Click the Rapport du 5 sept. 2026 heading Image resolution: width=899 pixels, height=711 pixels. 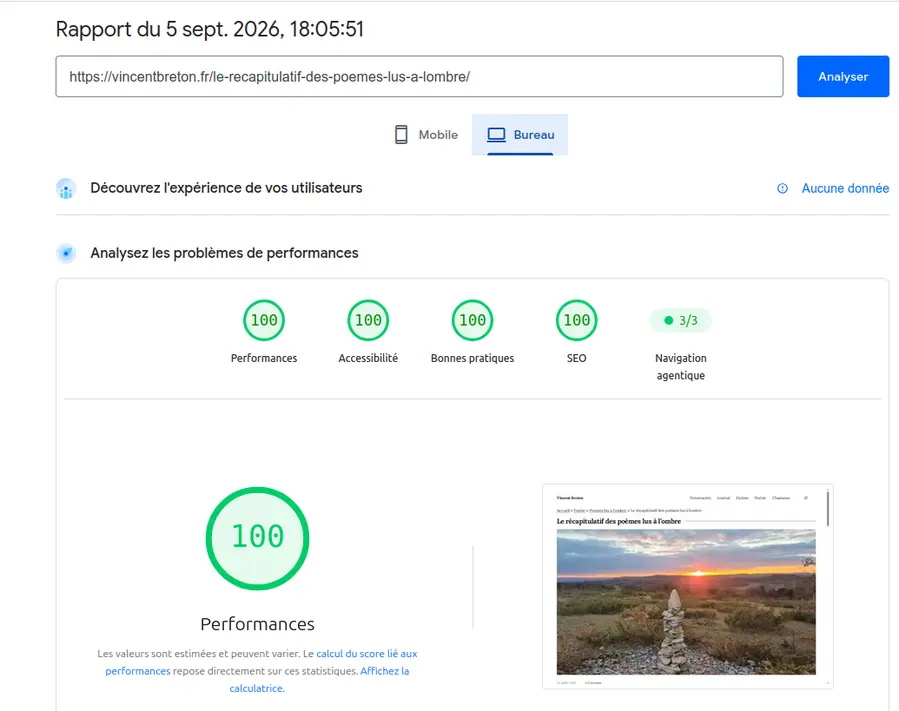pos(210,29)
